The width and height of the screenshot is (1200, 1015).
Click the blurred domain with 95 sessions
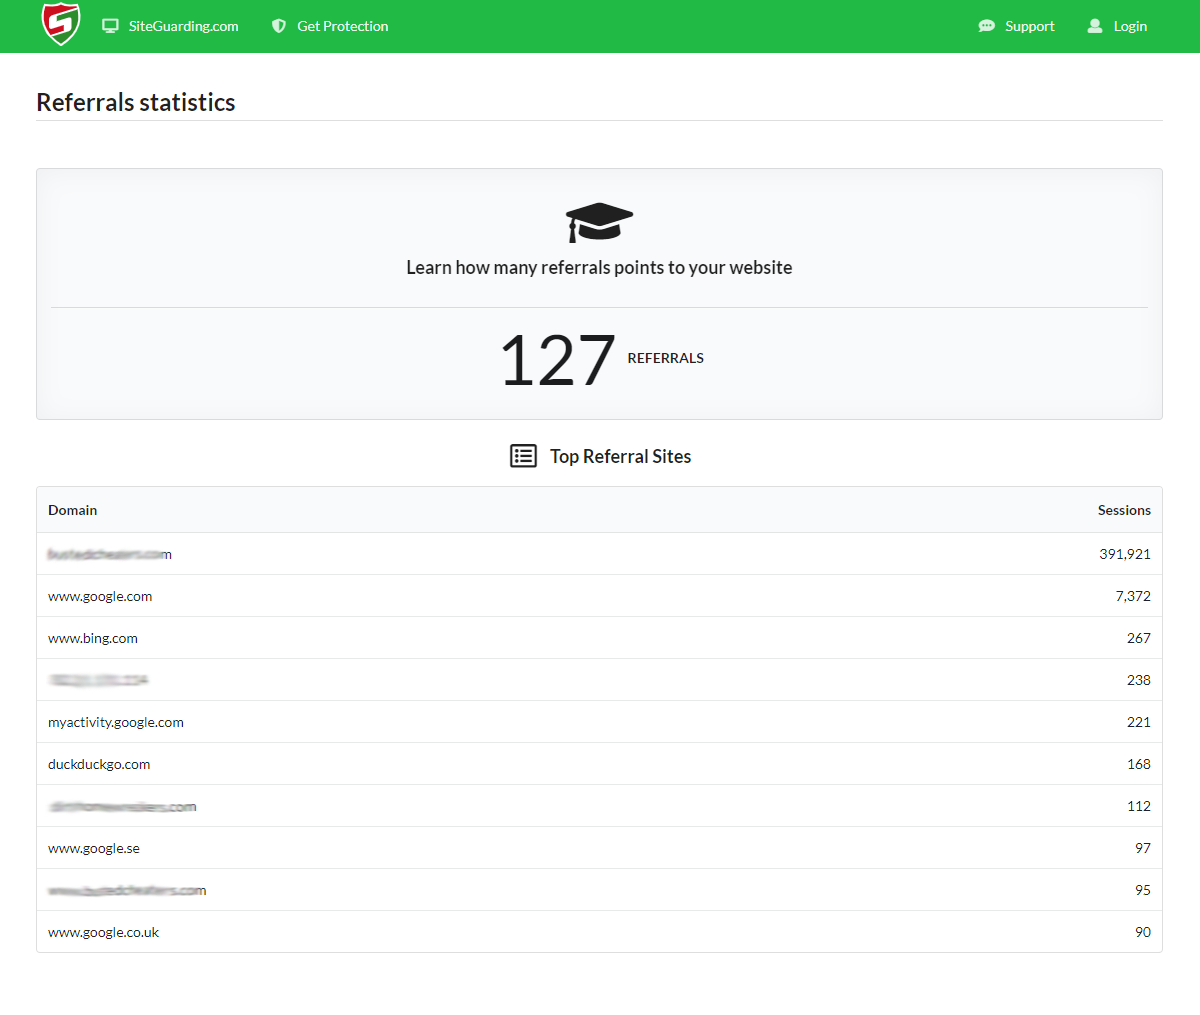pyautogui.click(x=127, y=890)
